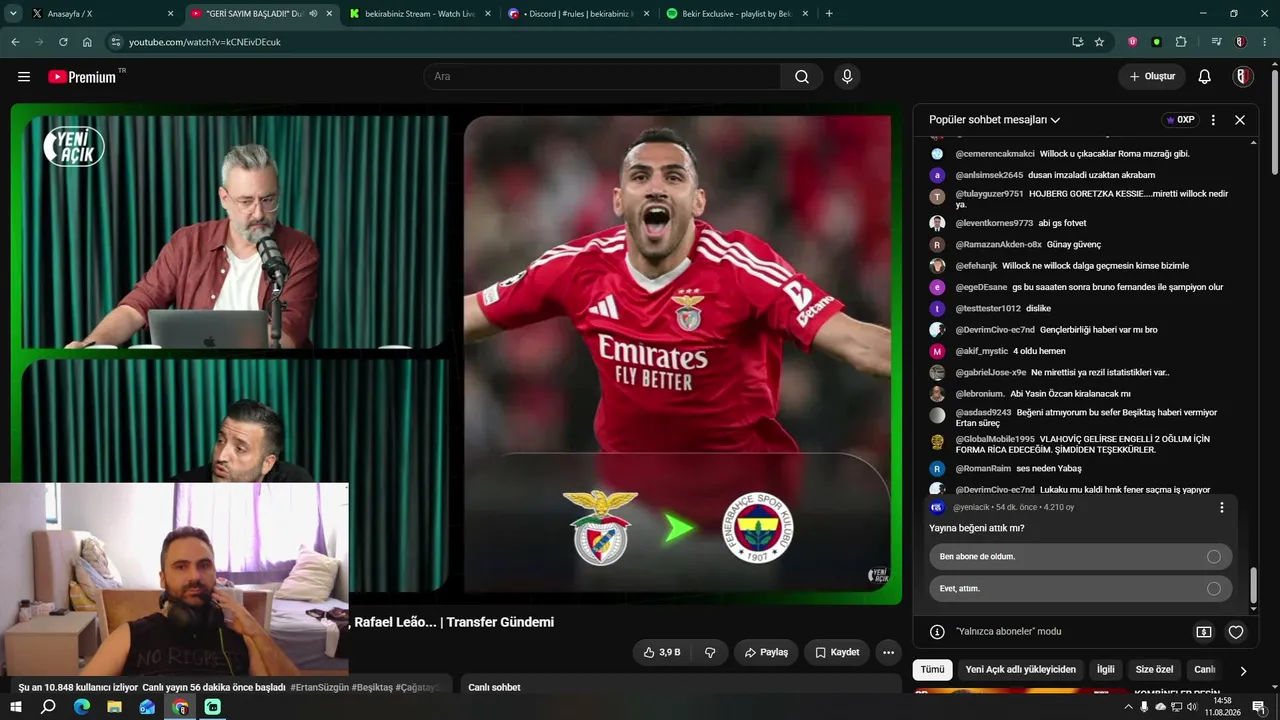Switch to the Discord #rules tab
1280x720 pixels.
(580, 14)
